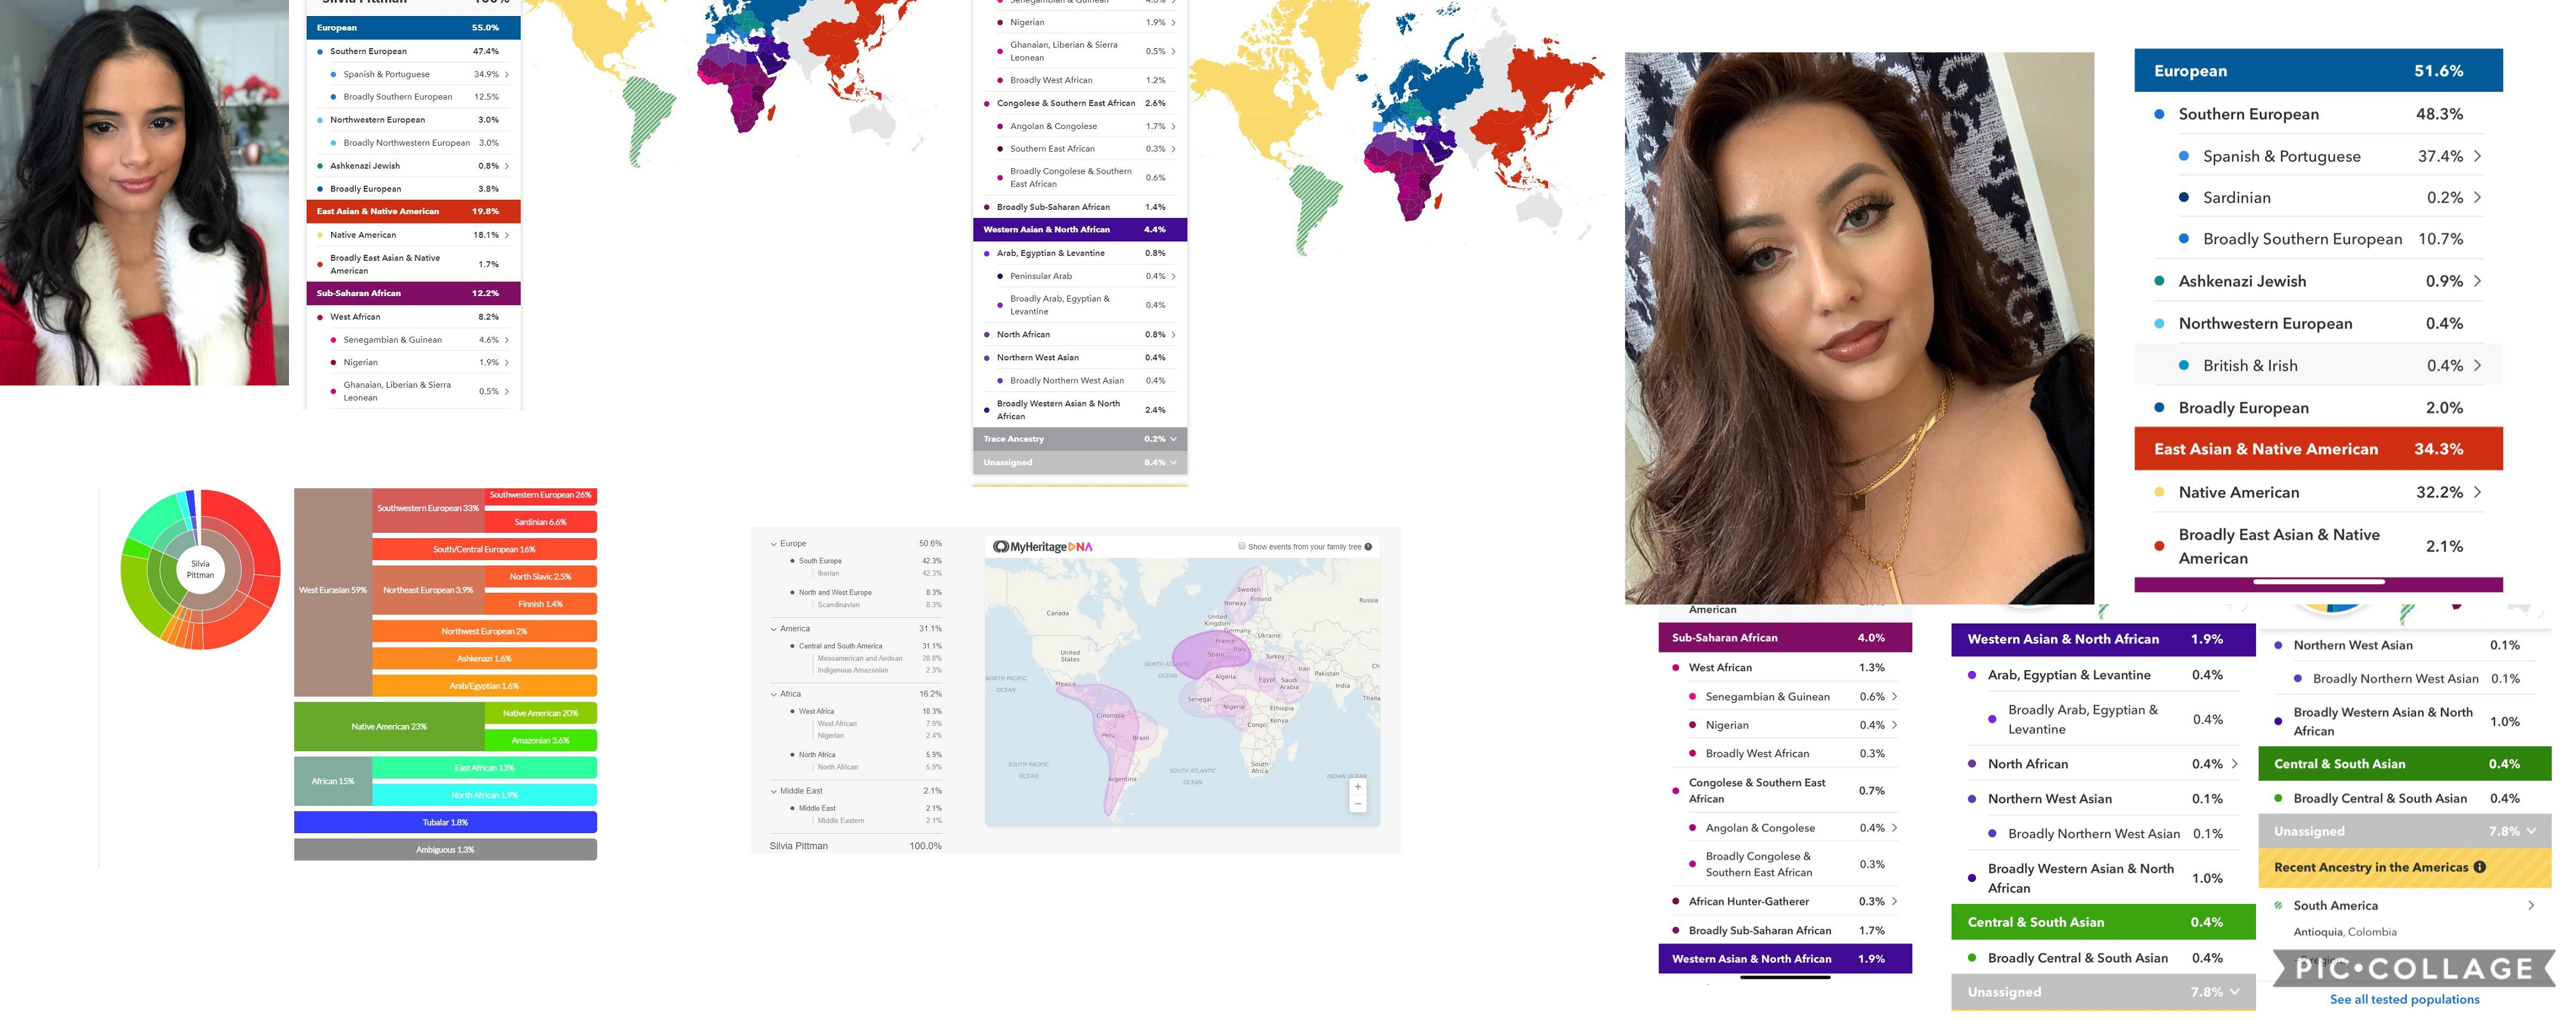
Task: Collapse the America 31.1% group
Action: tap(773, 629)
